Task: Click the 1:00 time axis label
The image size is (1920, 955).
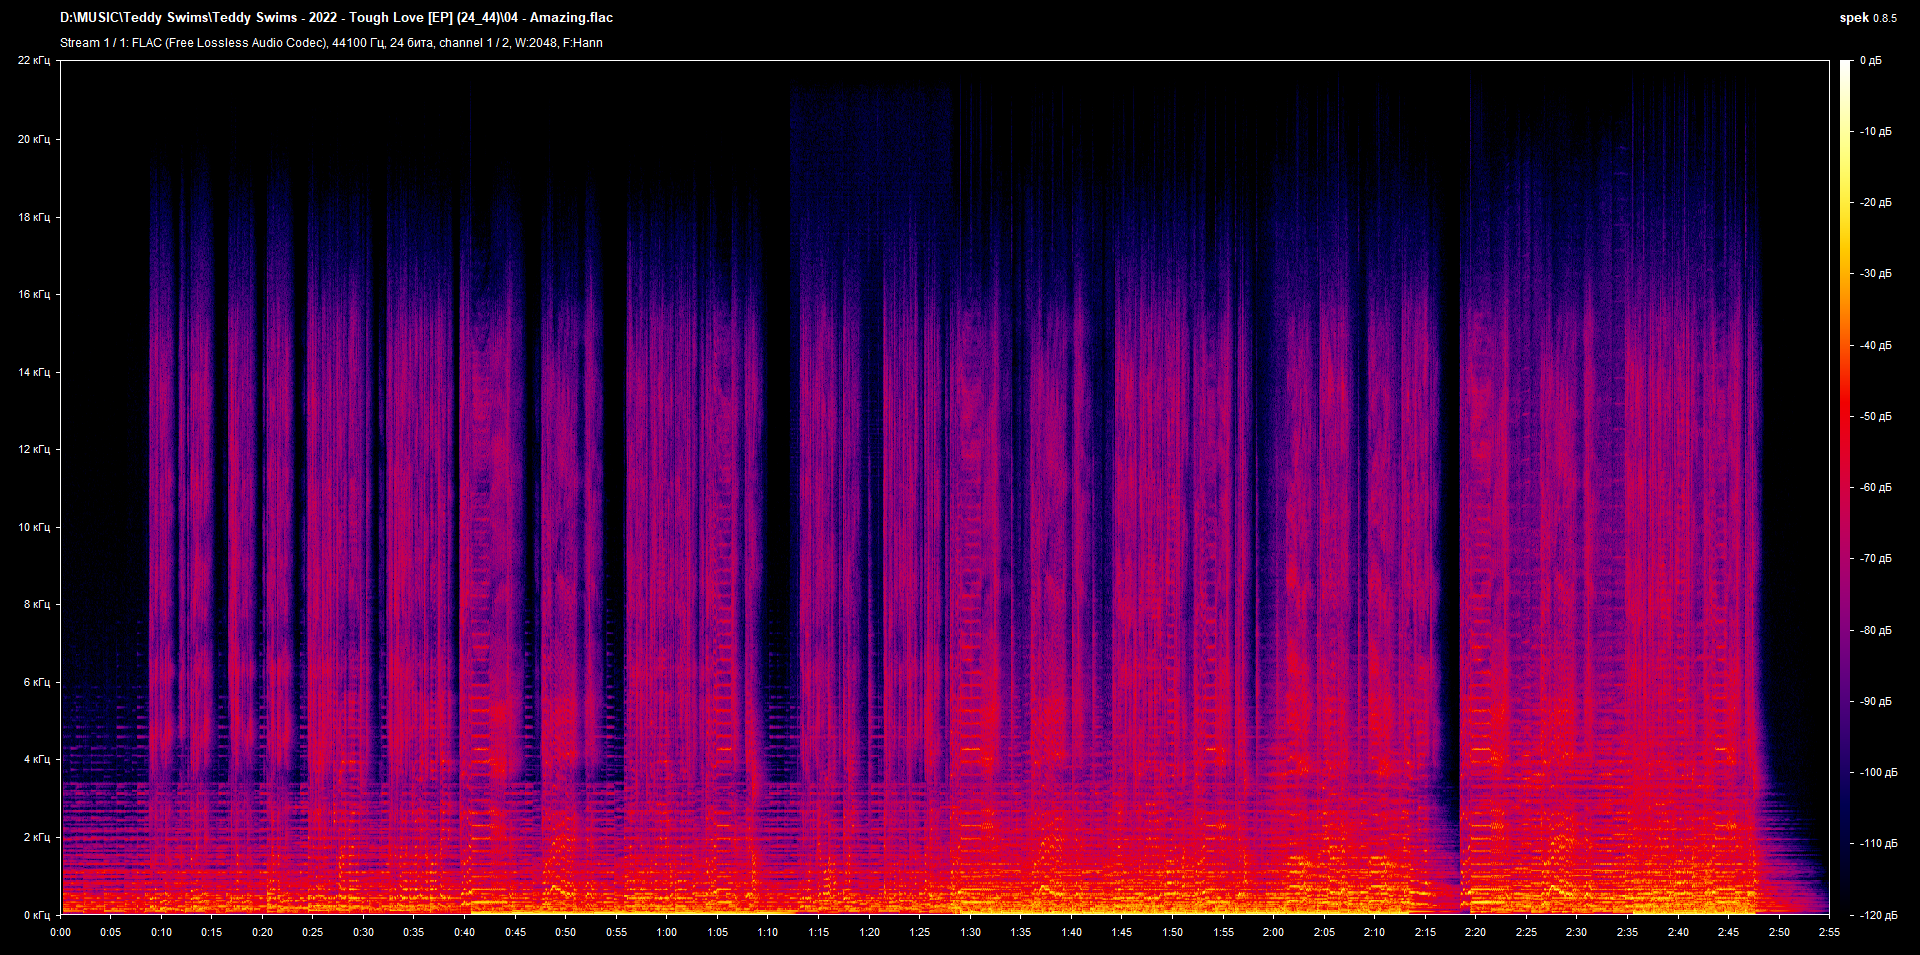Action: pyautogui.click(x=667, y=932)
